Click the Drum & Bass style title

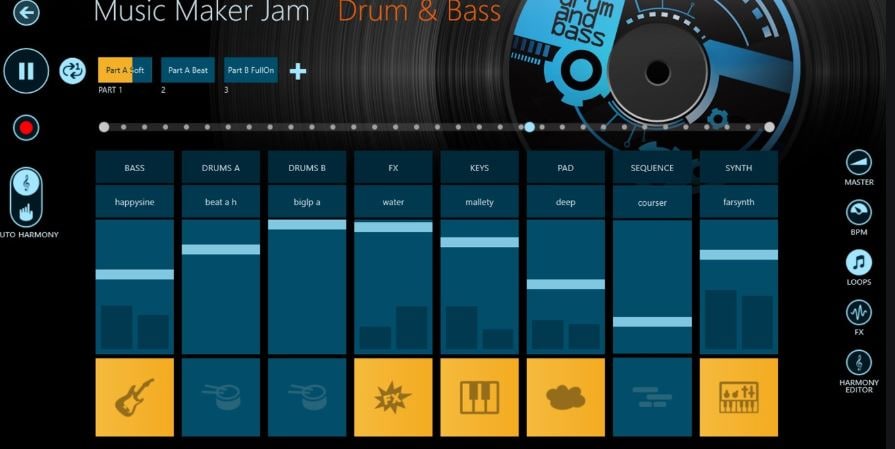(x=419, y=10)
